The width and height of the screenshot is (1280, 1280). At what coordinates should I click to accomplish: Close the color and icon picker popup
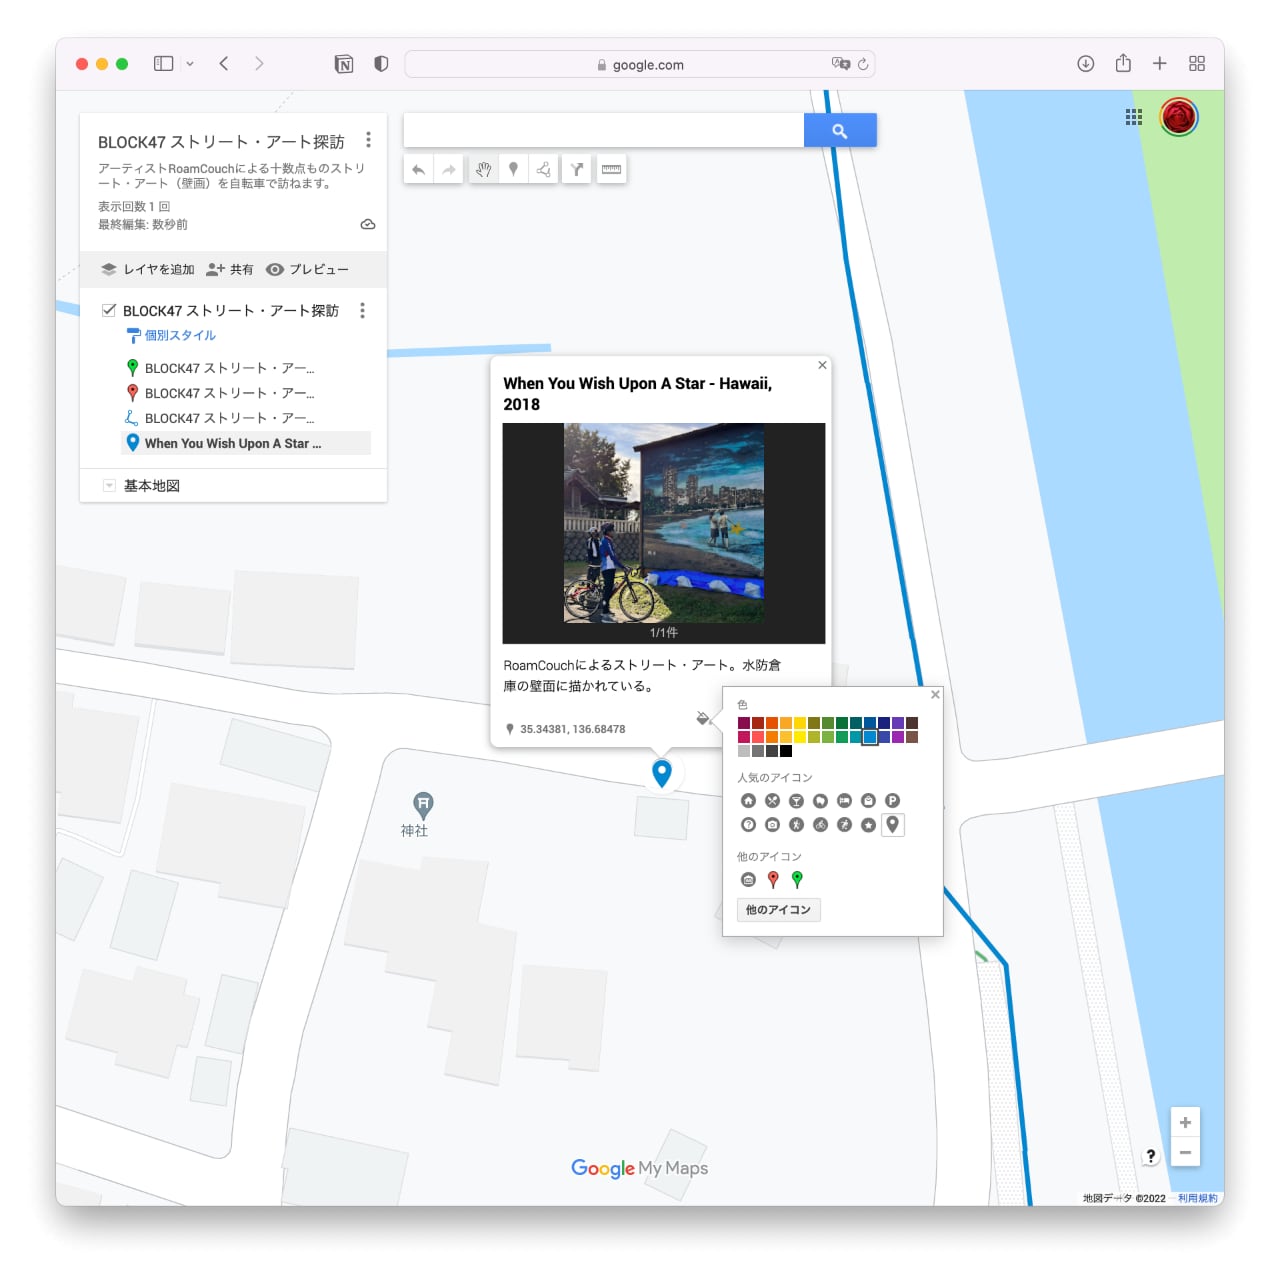click(x=935, y=694)
